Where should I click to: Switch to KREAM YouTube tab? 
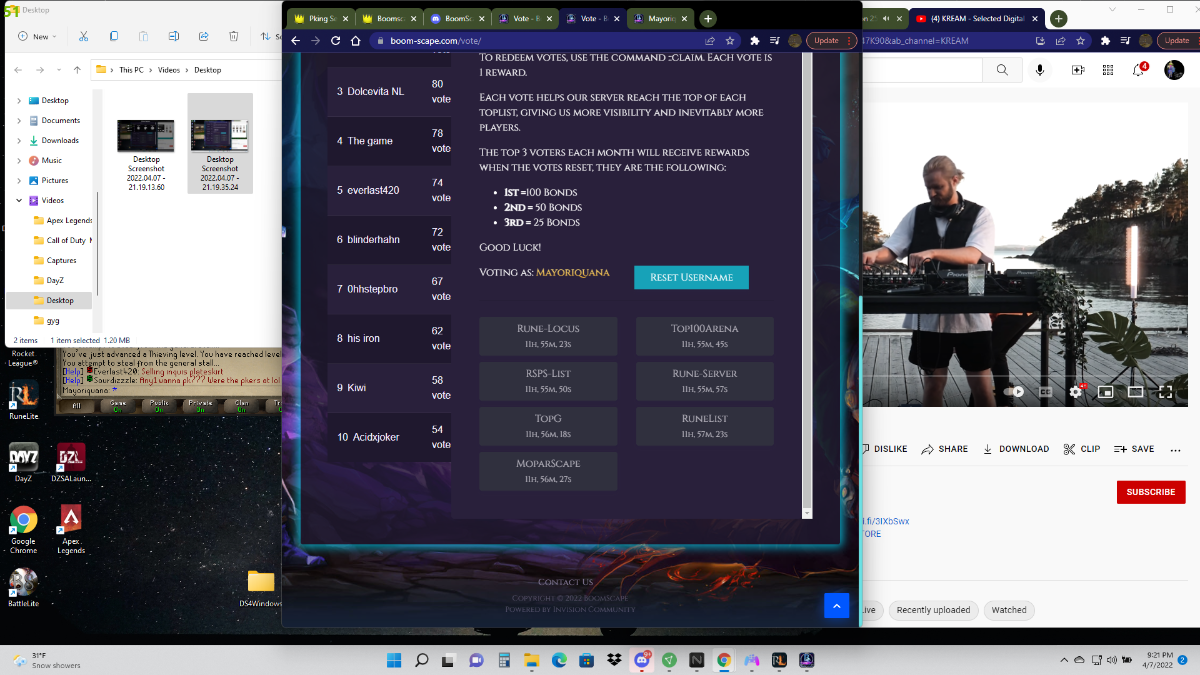pos(977,19)
